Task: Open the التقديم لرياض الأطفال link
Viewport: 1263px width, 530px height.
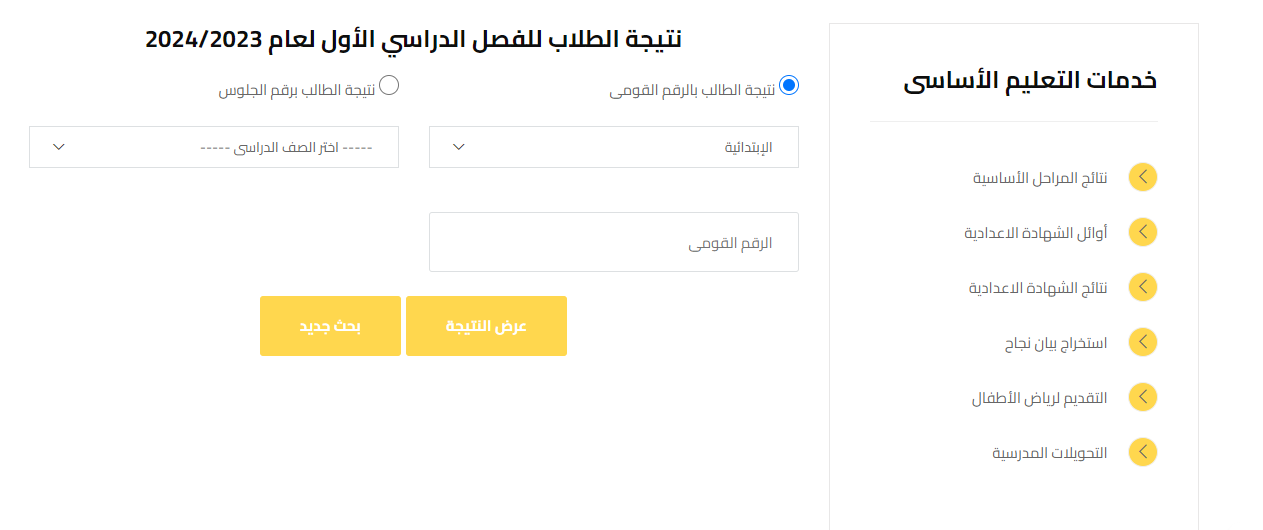Action: click(1039, 398)
